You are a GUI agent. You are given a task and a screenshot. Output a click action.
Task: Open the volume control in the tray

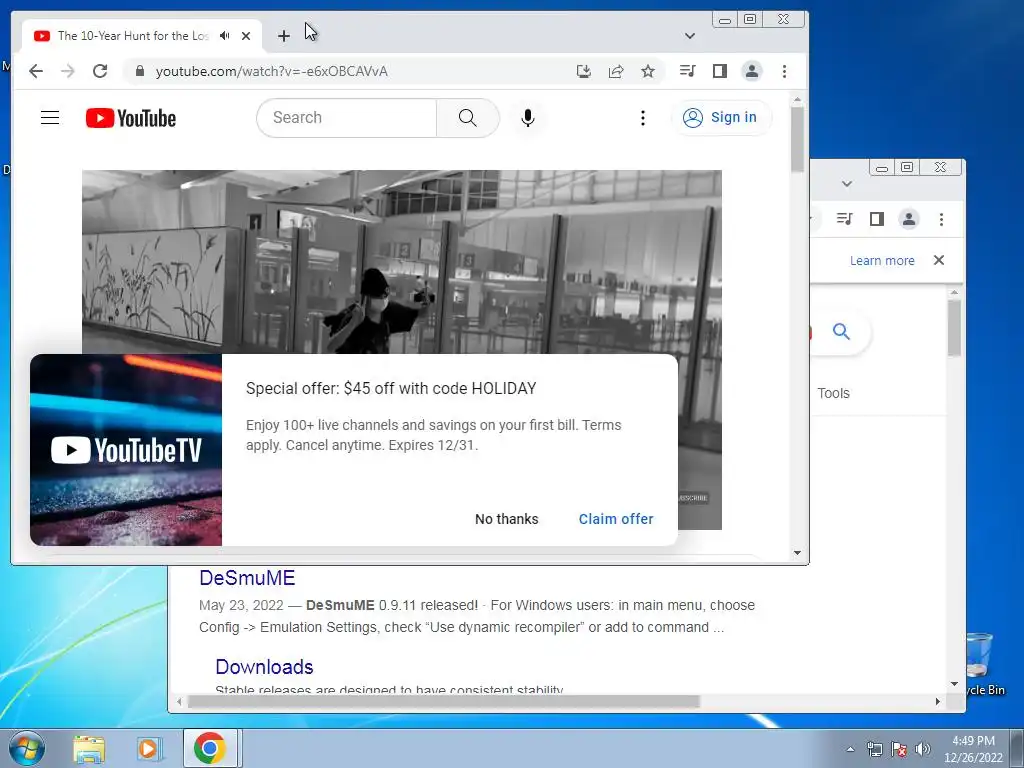point(923,749)
